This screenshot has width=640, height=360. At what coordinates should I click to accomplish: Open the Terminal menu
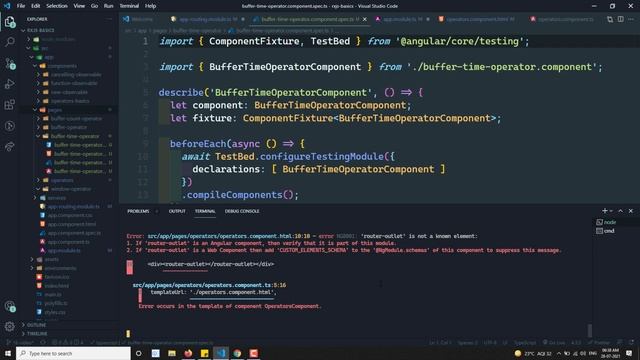click(129, 6)
